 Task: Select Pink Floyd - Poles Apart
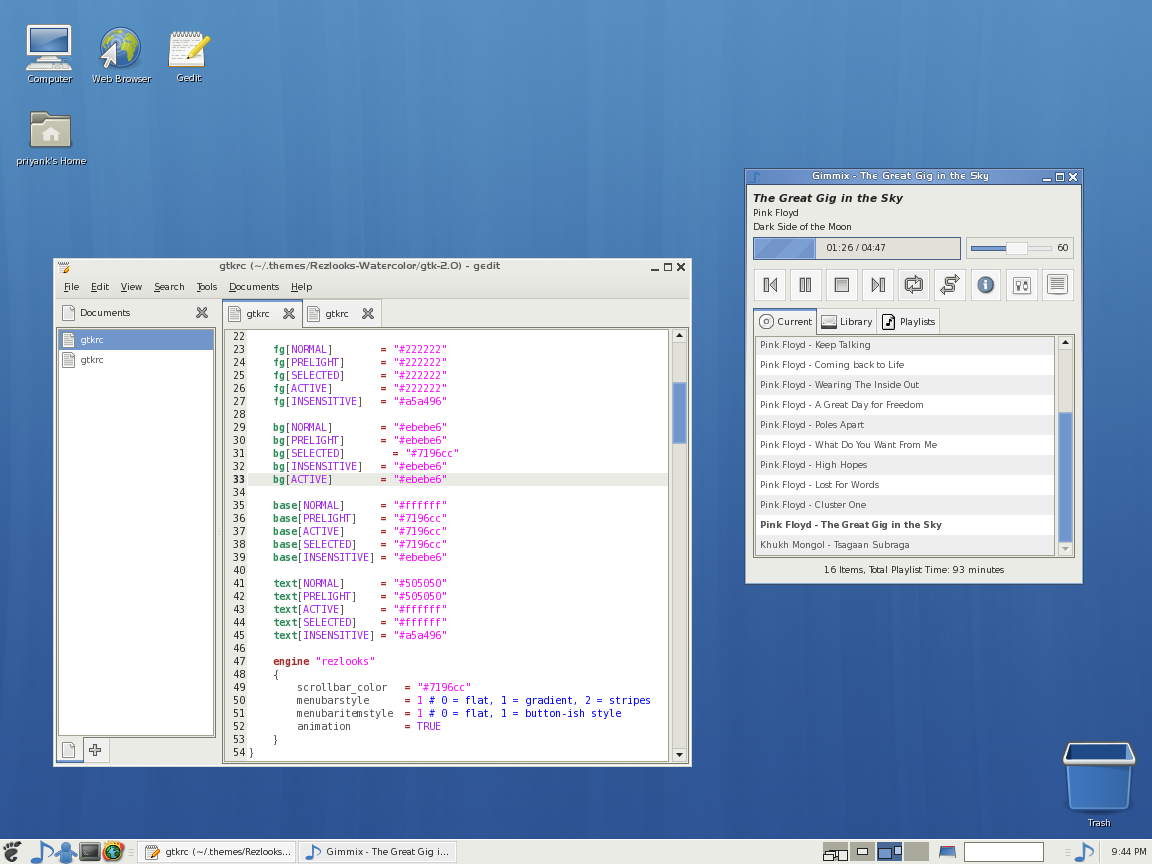click(904, 425)
